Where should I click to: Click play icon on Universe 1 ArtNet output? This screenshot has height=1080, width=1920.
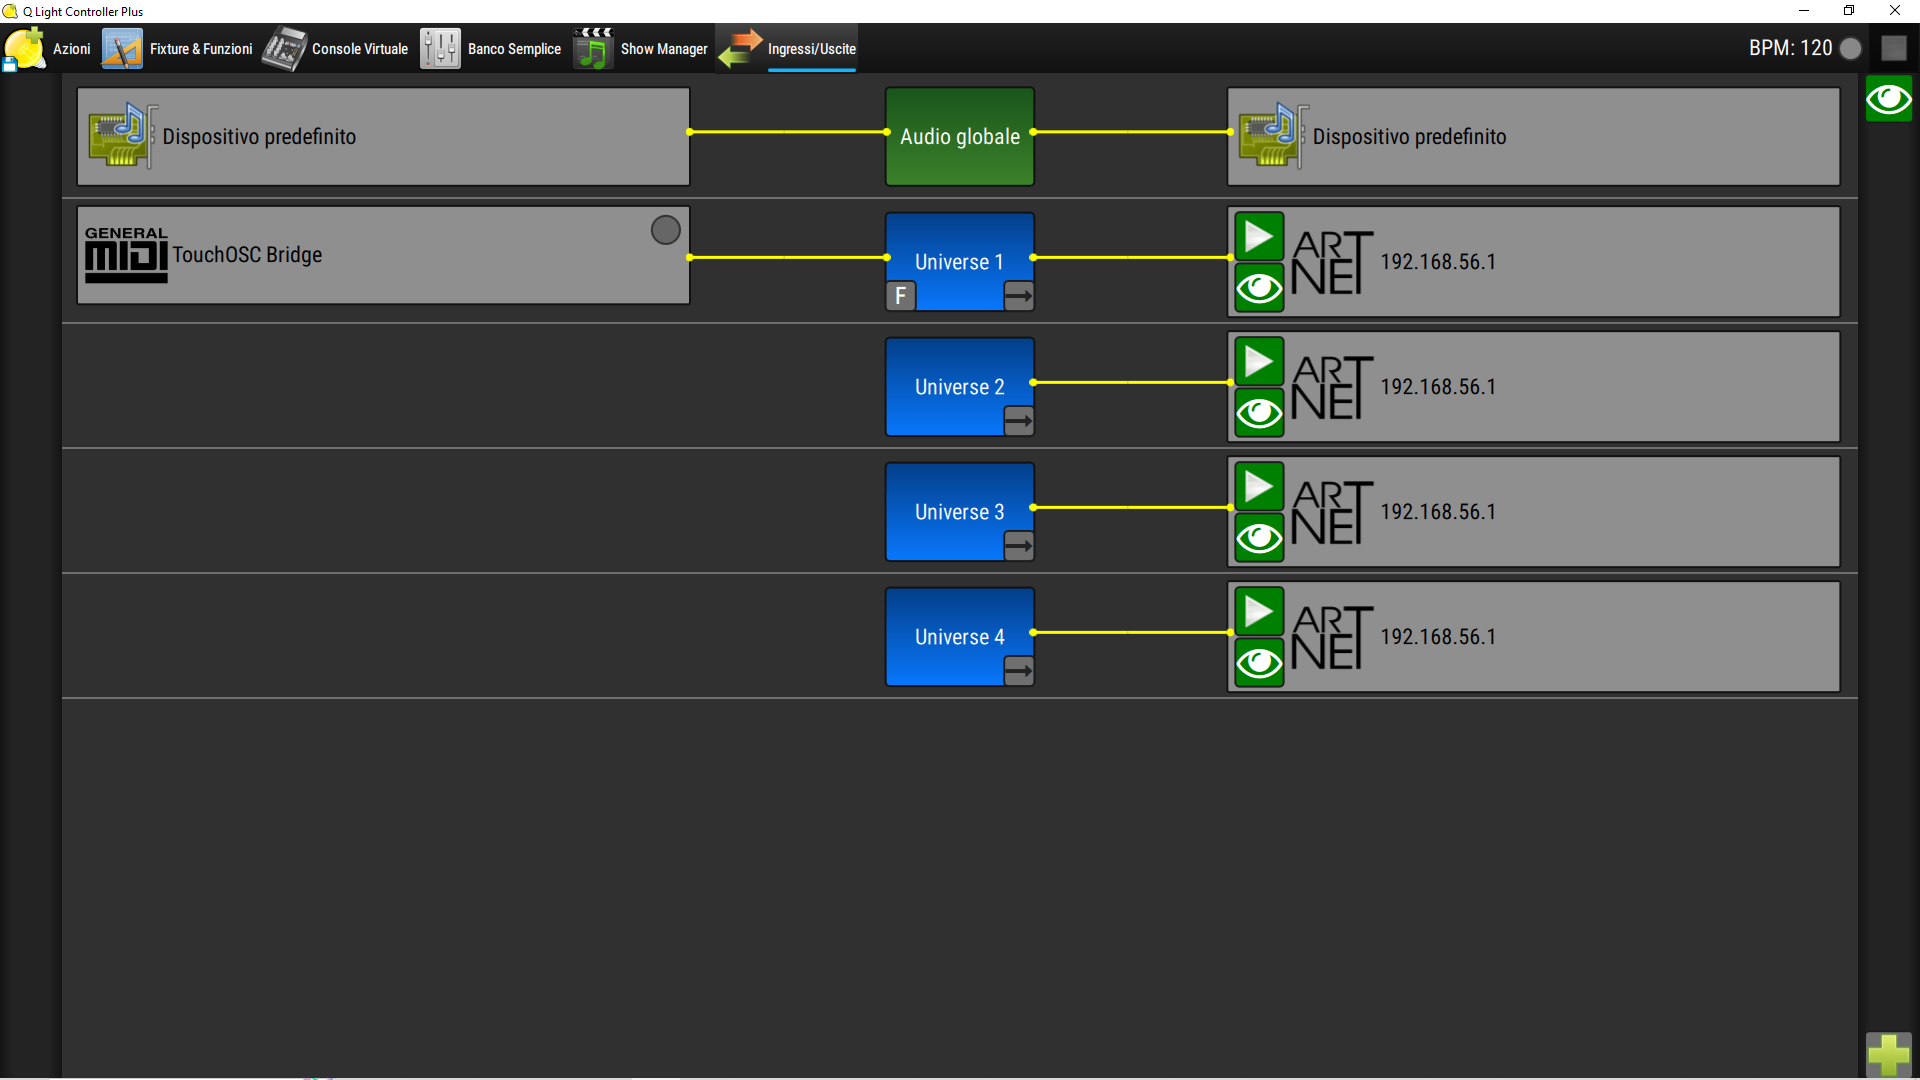point(1259,237)
